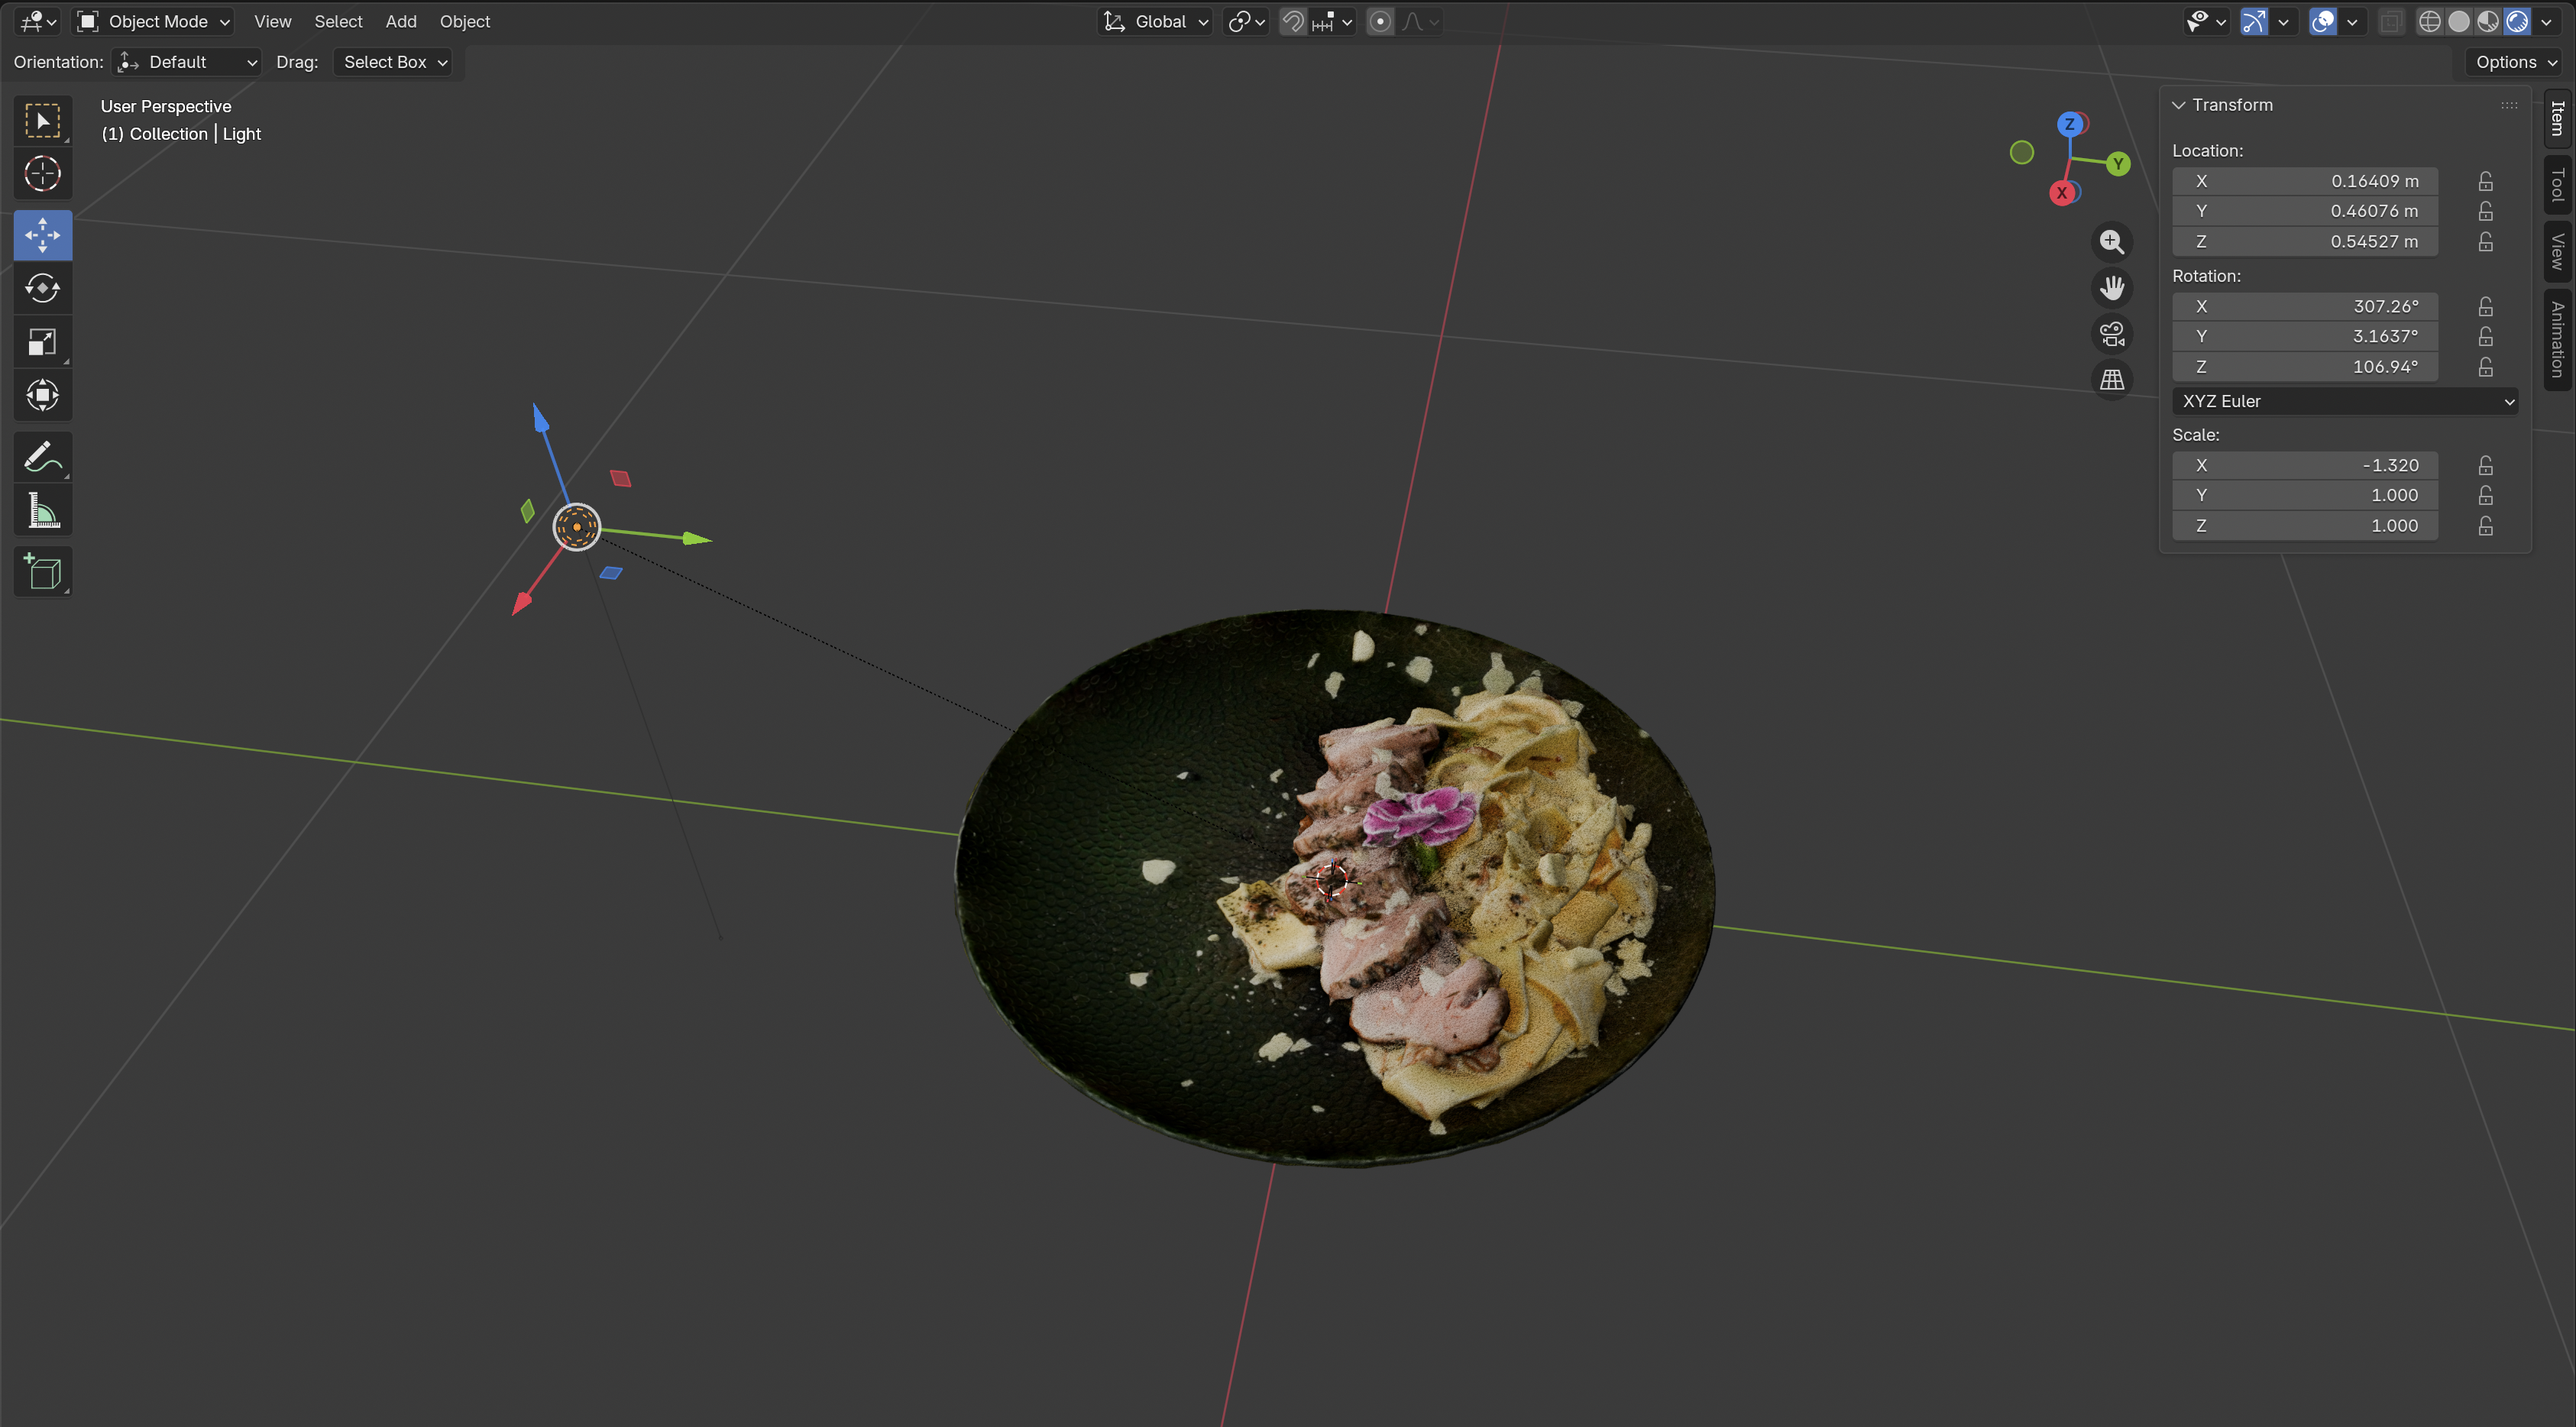Image resolution: width=2576 pixels, height=1427 pixels.
Task: Toggle camera view icon
Action: point(2111,334)
